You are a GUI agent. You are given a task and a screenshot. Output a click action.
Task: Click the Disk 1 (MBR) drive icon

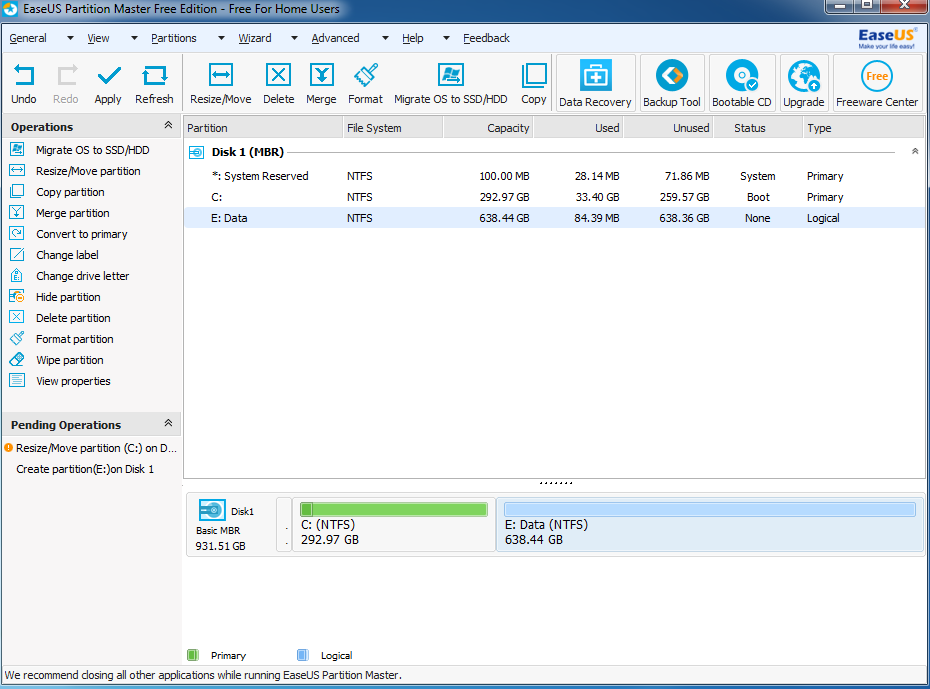(x=196, y=152)
